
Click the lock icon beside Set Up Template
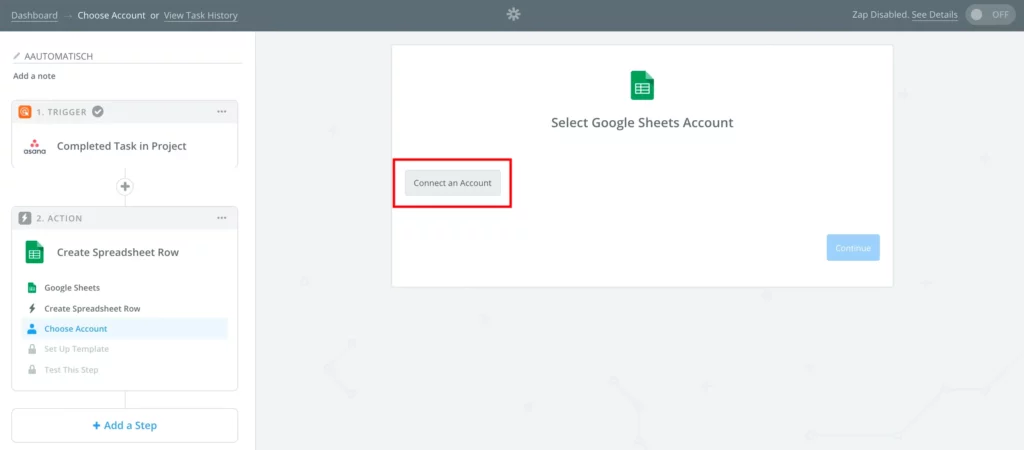[31, 349]
